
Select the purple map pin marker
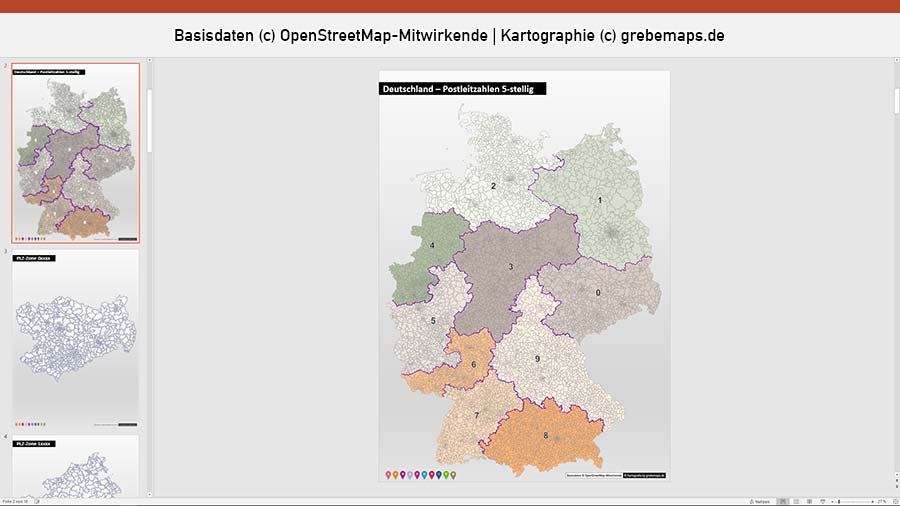click(x=403, y=475)
